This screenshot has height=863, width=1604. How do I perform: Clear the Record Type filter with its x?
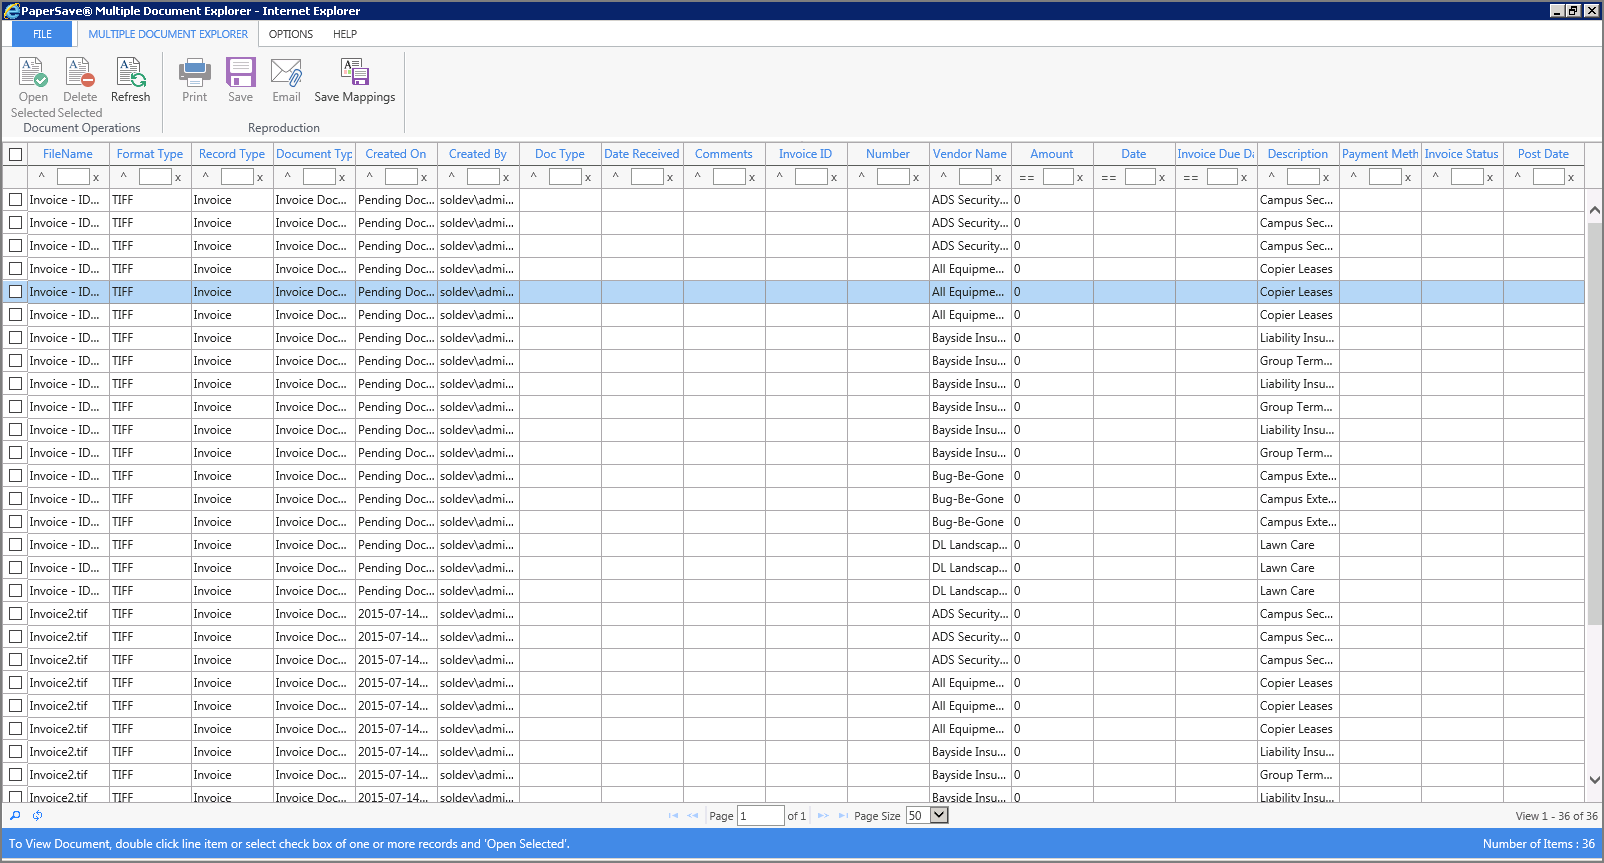tap(260, 178)
